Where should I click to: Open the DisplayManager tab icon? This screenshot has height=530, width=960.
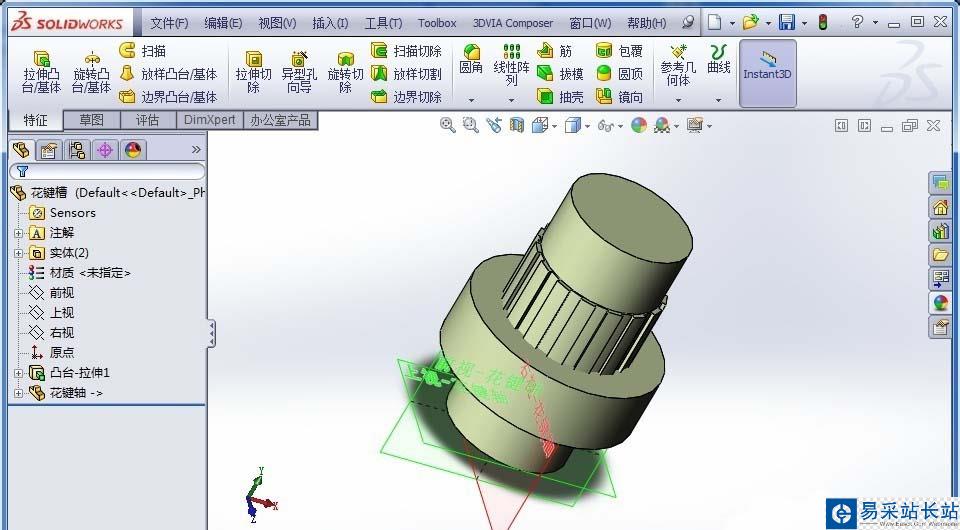133,150
